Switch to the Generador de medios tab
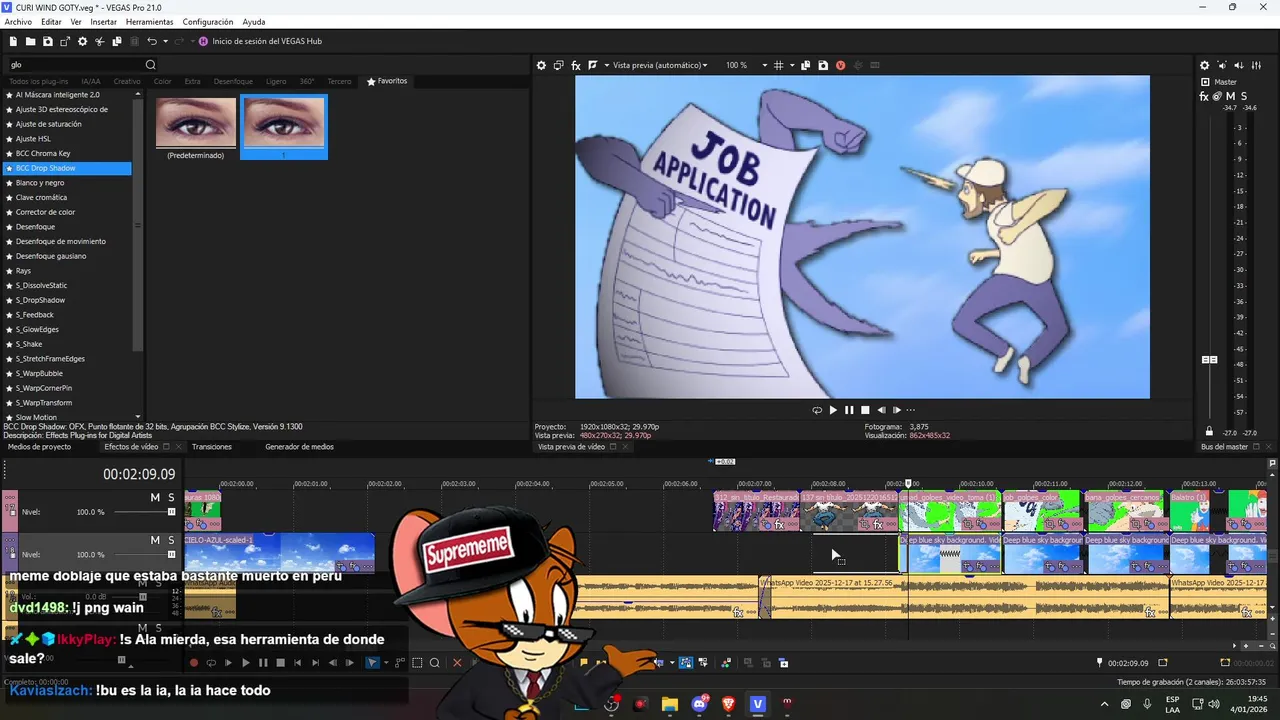The image size is (1280, 720). tap(299, 447)
